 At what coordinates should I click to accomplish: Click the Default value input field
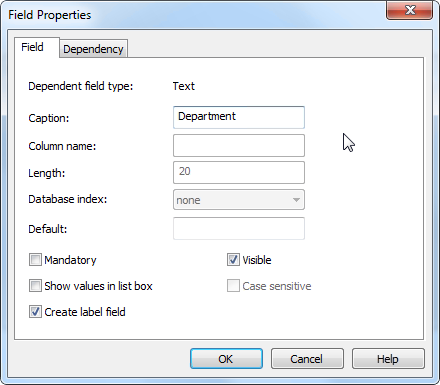tap(239, 228)
